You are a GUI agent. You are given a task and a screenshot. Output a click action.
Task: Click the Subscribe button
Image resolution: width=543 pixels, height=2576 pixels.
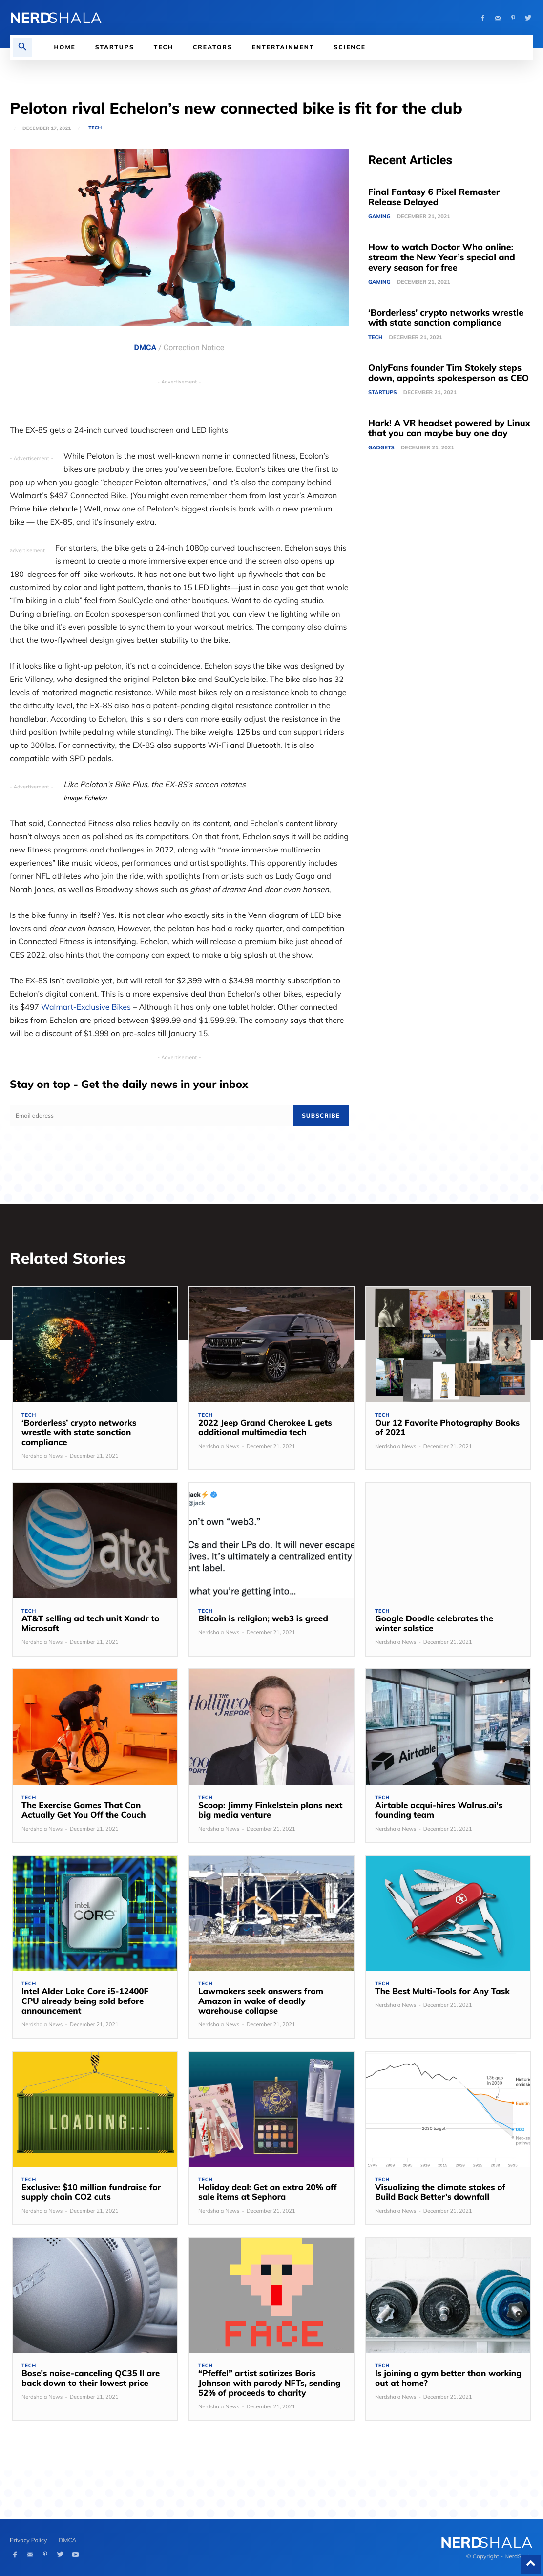pos(320,1115)
